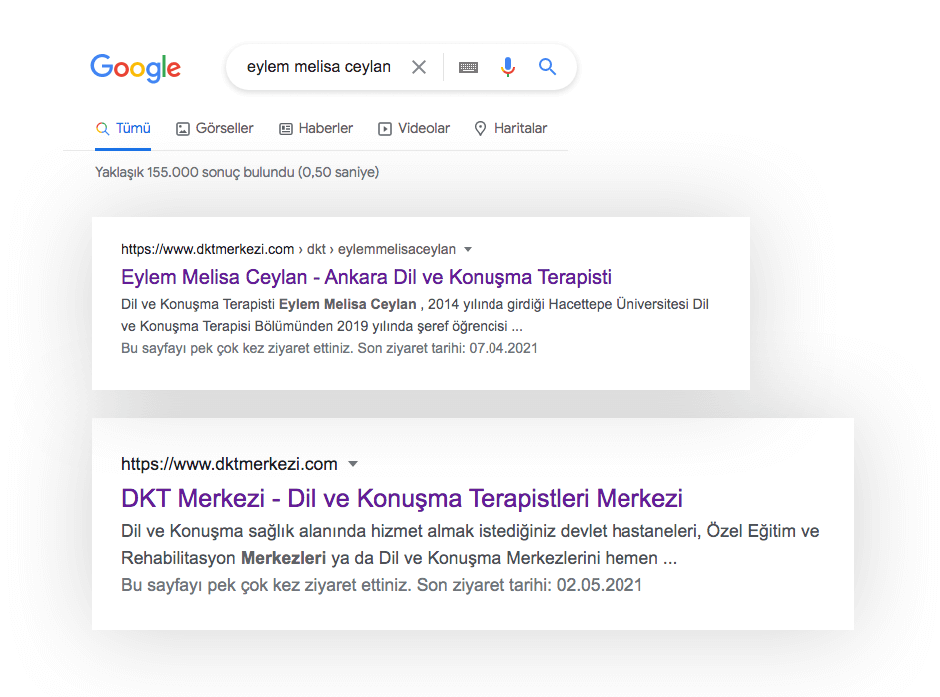
Task: Click the visit note dated 02.05.2021
Action: point(381,585)
